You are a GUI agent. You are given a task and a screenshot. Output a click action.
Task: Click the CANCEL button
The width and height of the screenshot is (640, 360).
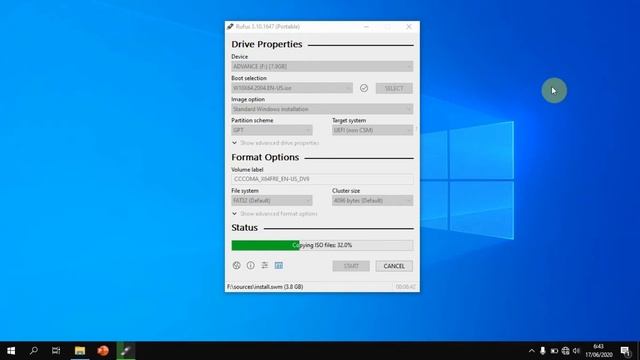394,266
